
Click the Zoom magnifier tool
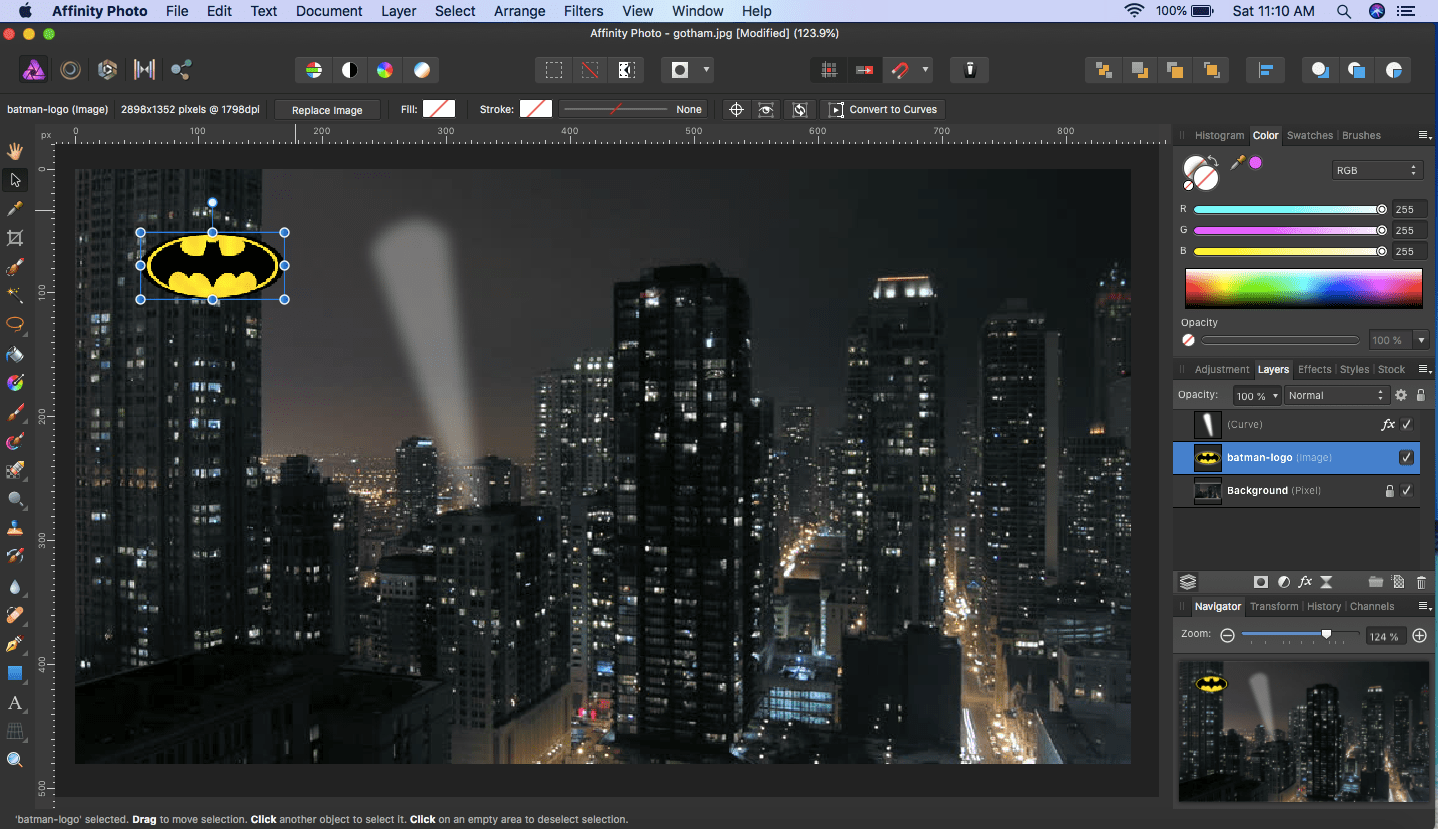tap(15, 760)
